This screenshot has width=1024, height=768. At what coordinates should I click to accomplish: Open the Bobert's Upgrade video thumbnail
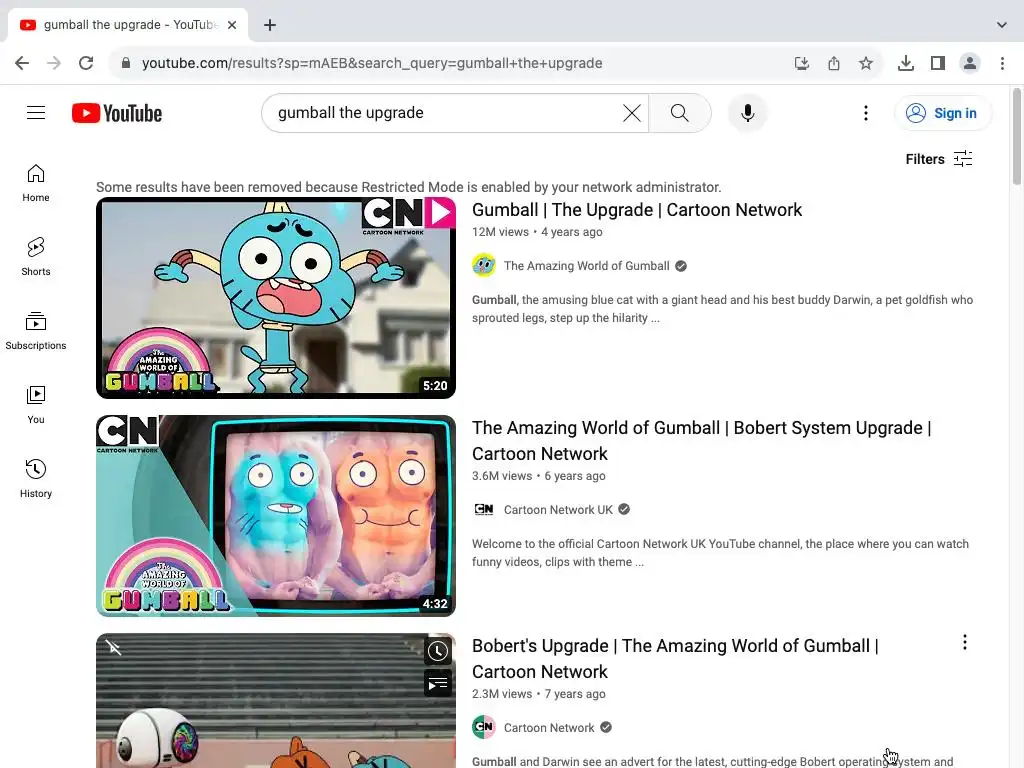276,701
